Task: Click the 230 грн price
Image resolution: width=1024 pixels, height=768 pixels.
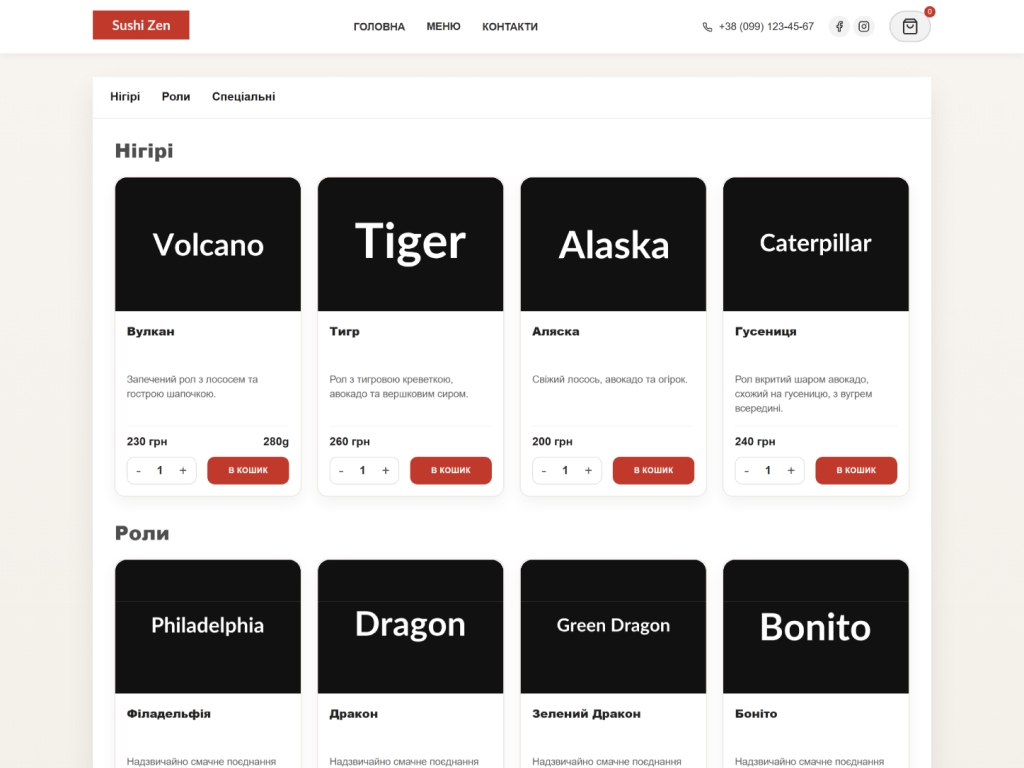Action: point(147,441)
